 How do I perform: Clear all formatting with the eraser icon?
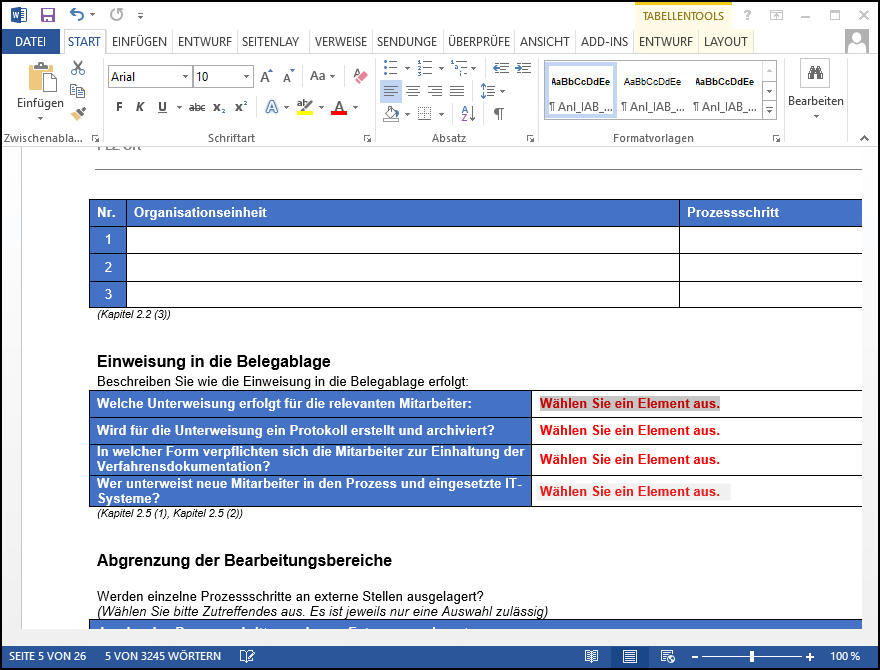[x=361, y=77]
